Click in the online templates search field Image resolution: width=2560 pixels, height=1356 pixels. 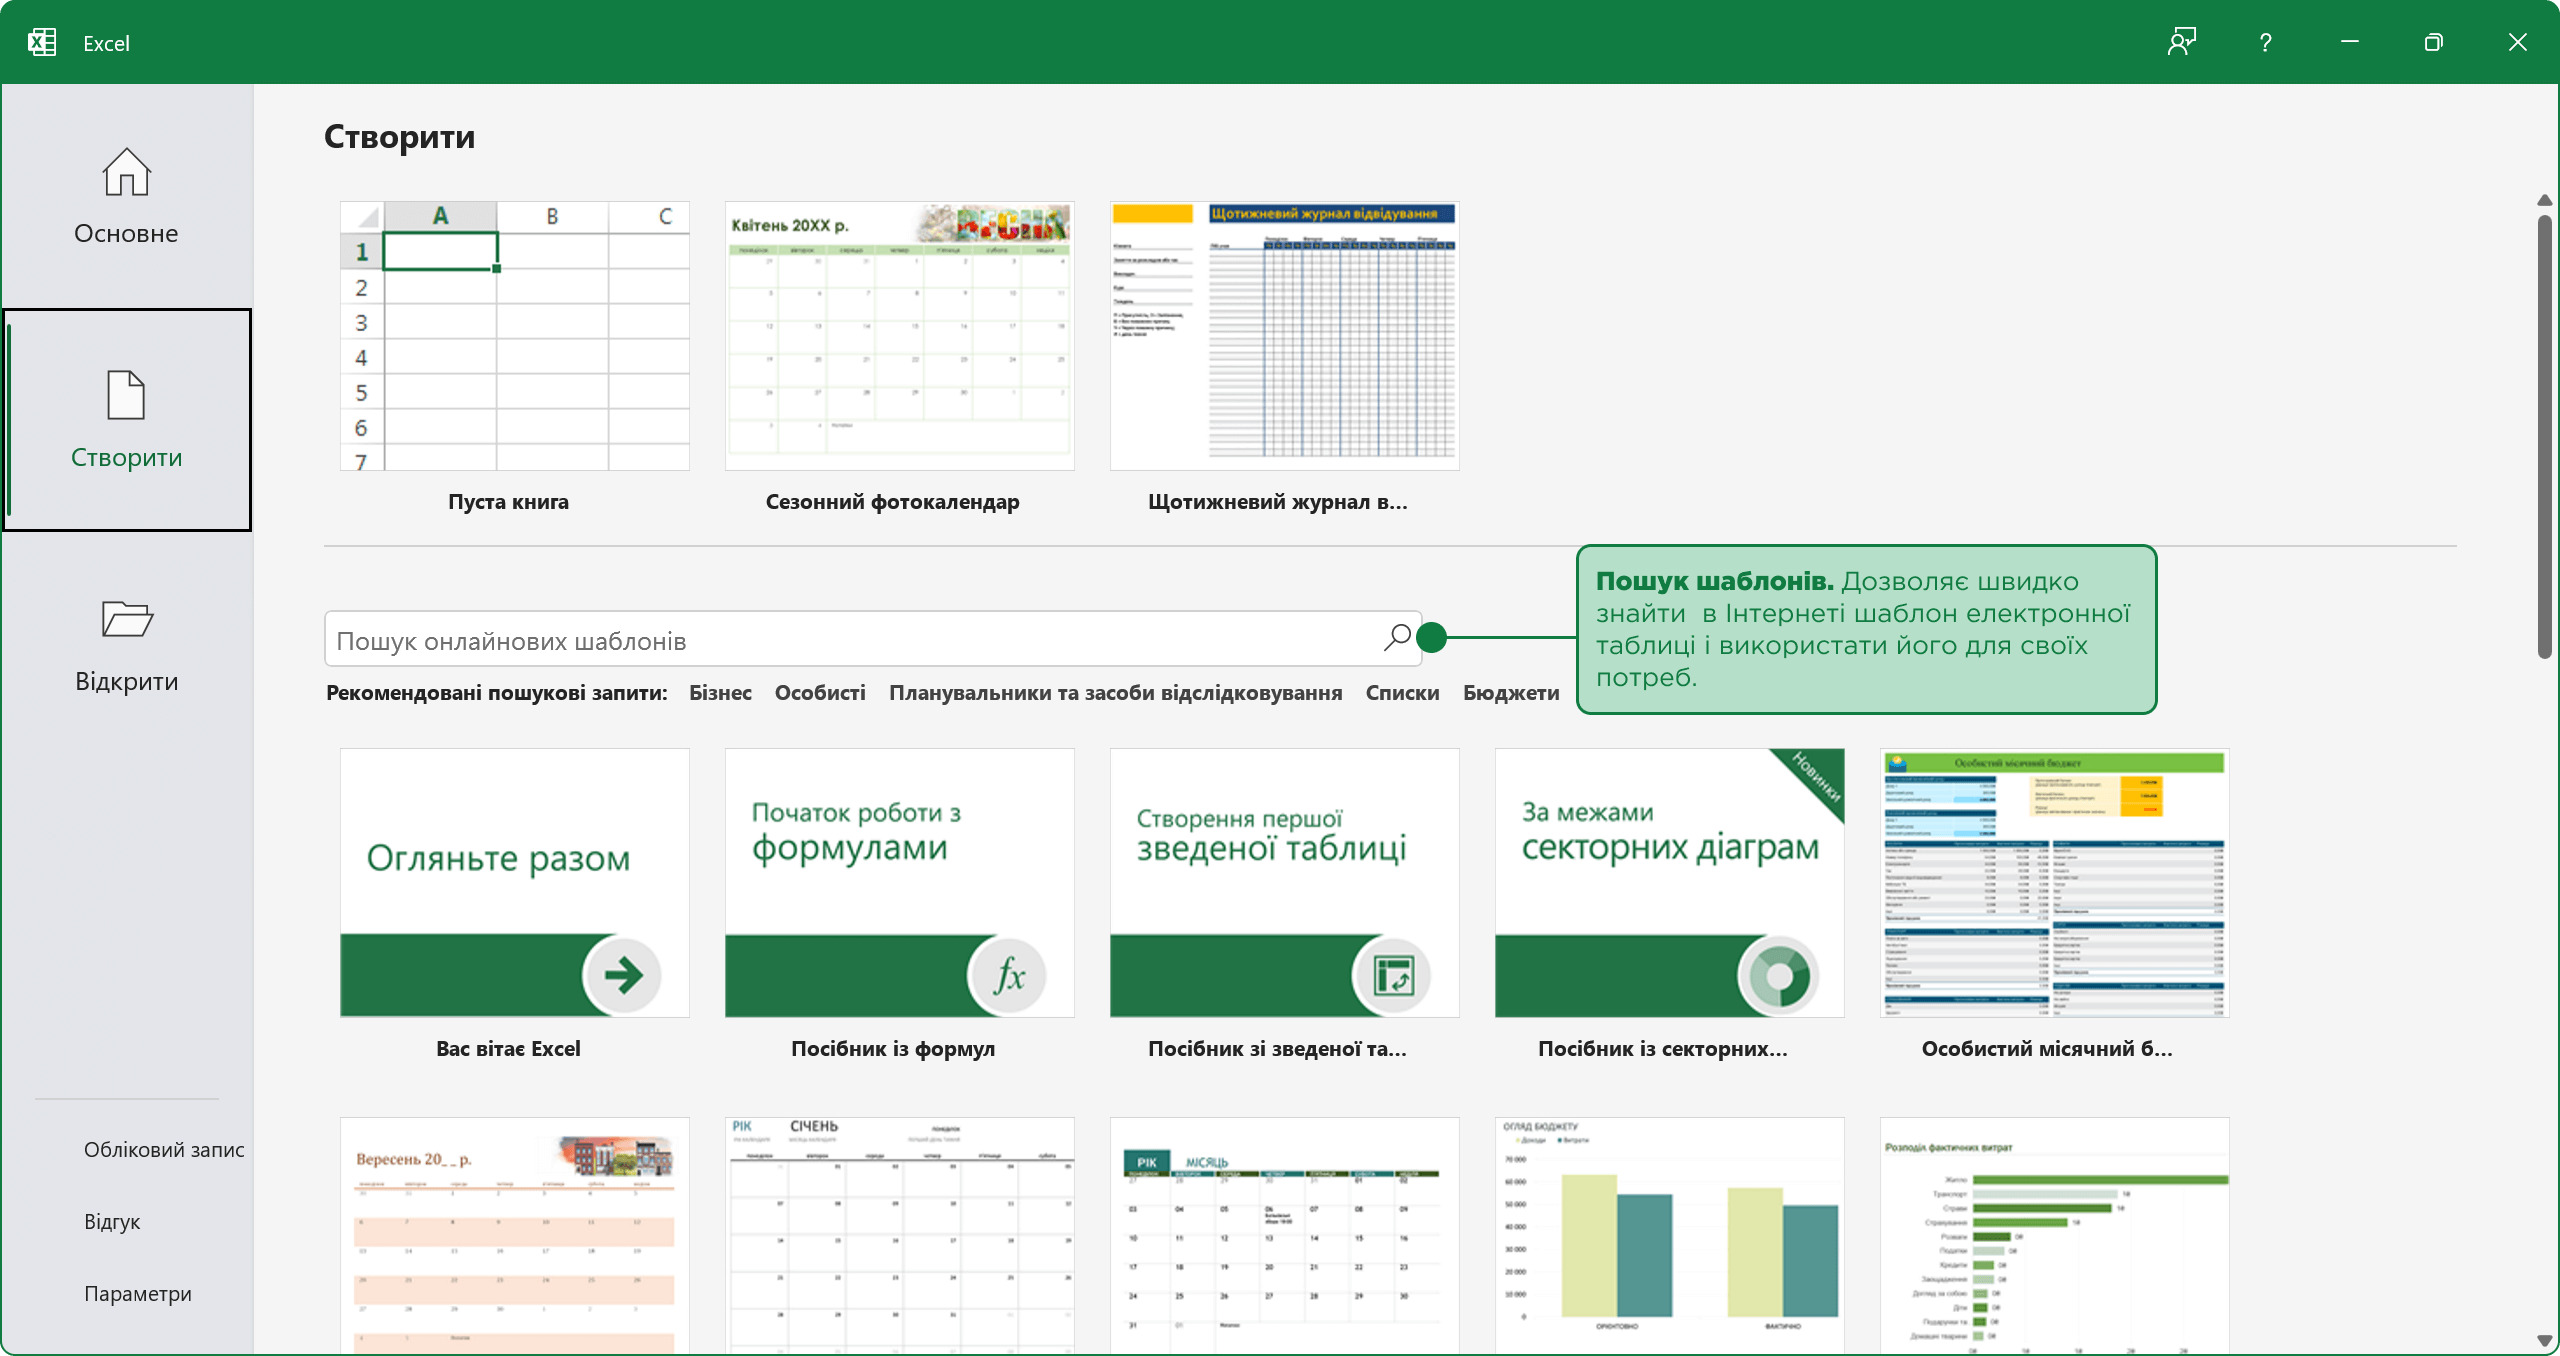point(850,641)
